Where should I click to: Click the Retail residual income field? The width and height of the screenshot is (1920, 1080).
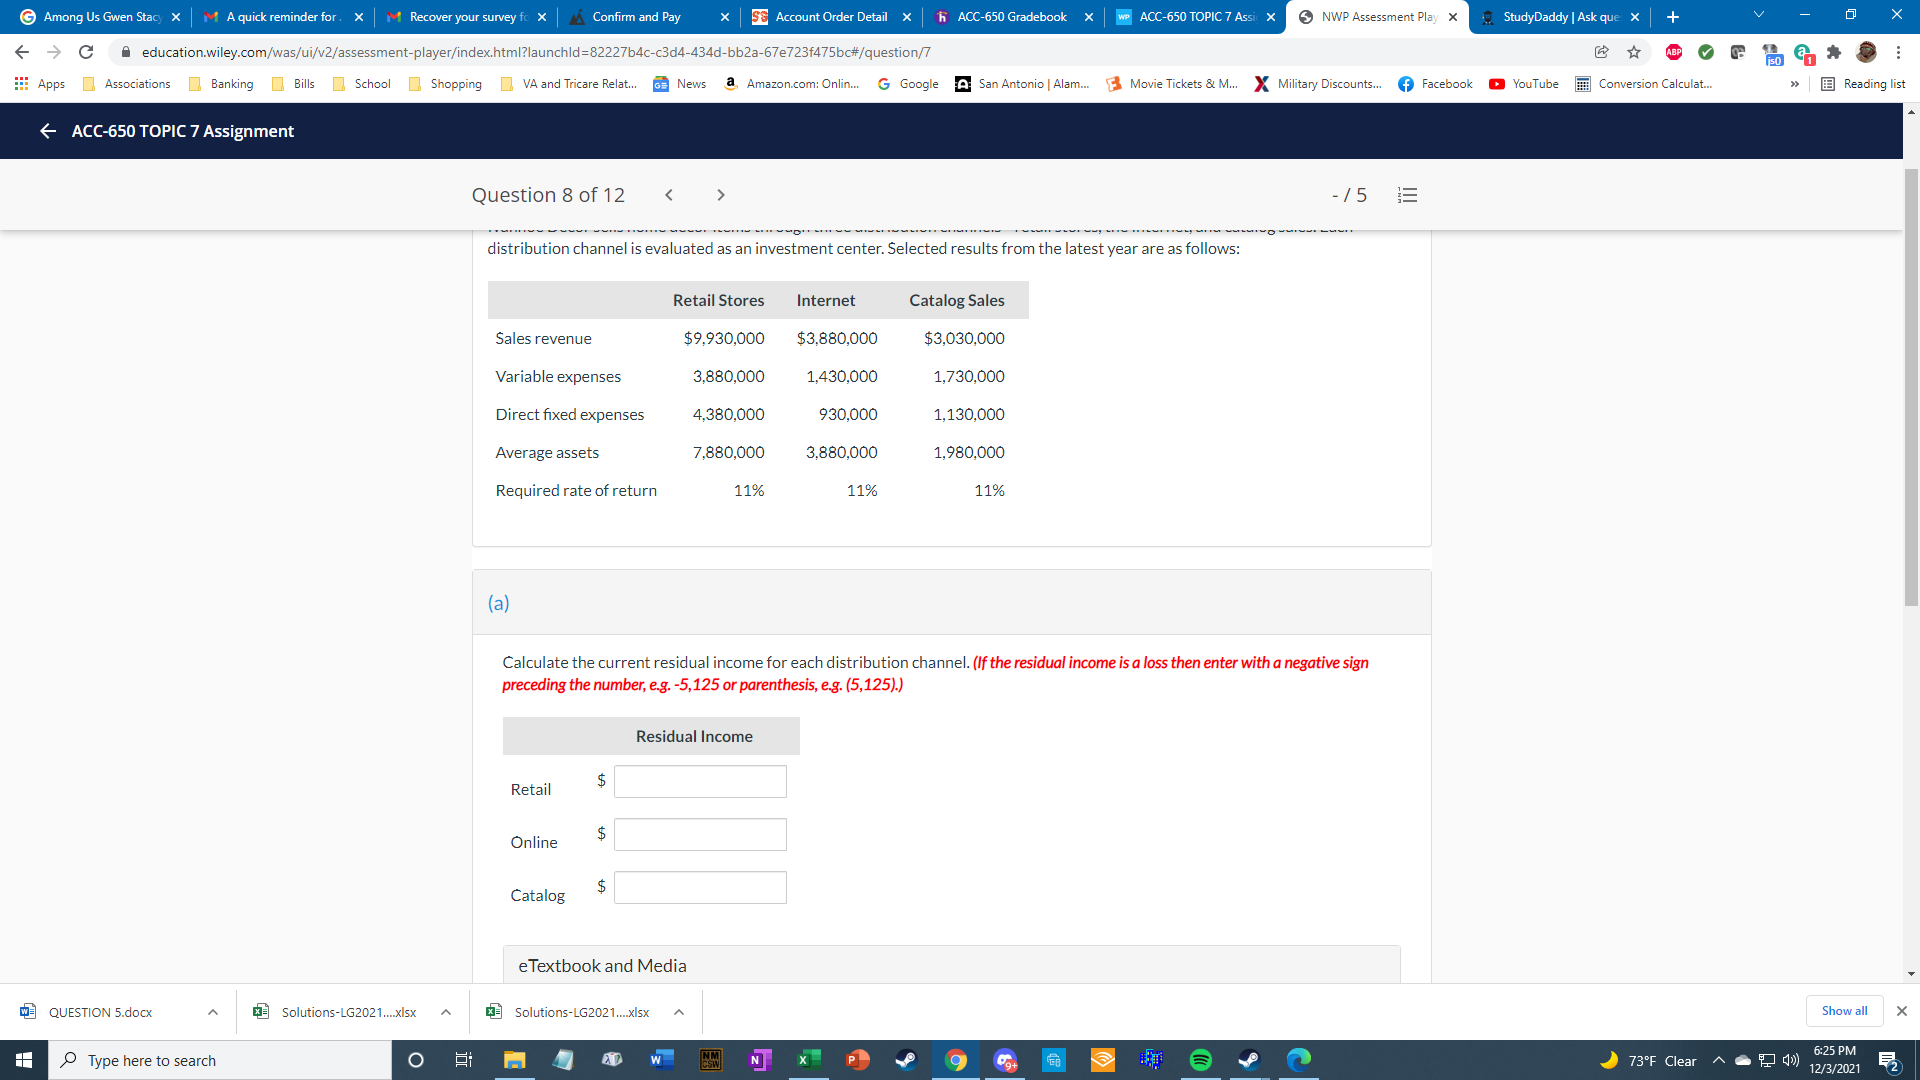700,781
